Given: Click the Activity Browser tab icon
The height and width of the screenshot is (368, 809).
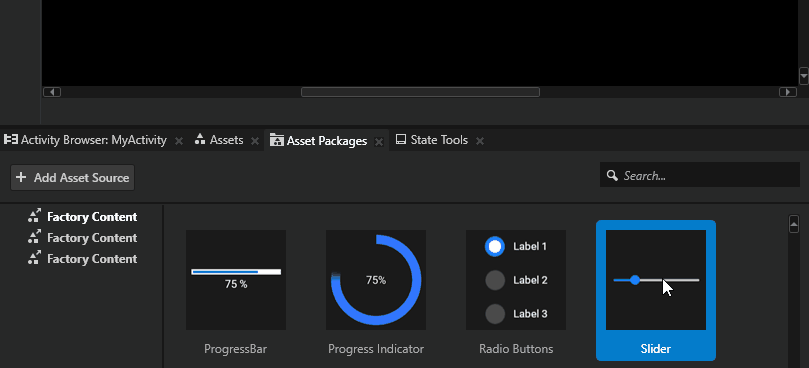Looking at the screenshot, I should coord(11,140).
